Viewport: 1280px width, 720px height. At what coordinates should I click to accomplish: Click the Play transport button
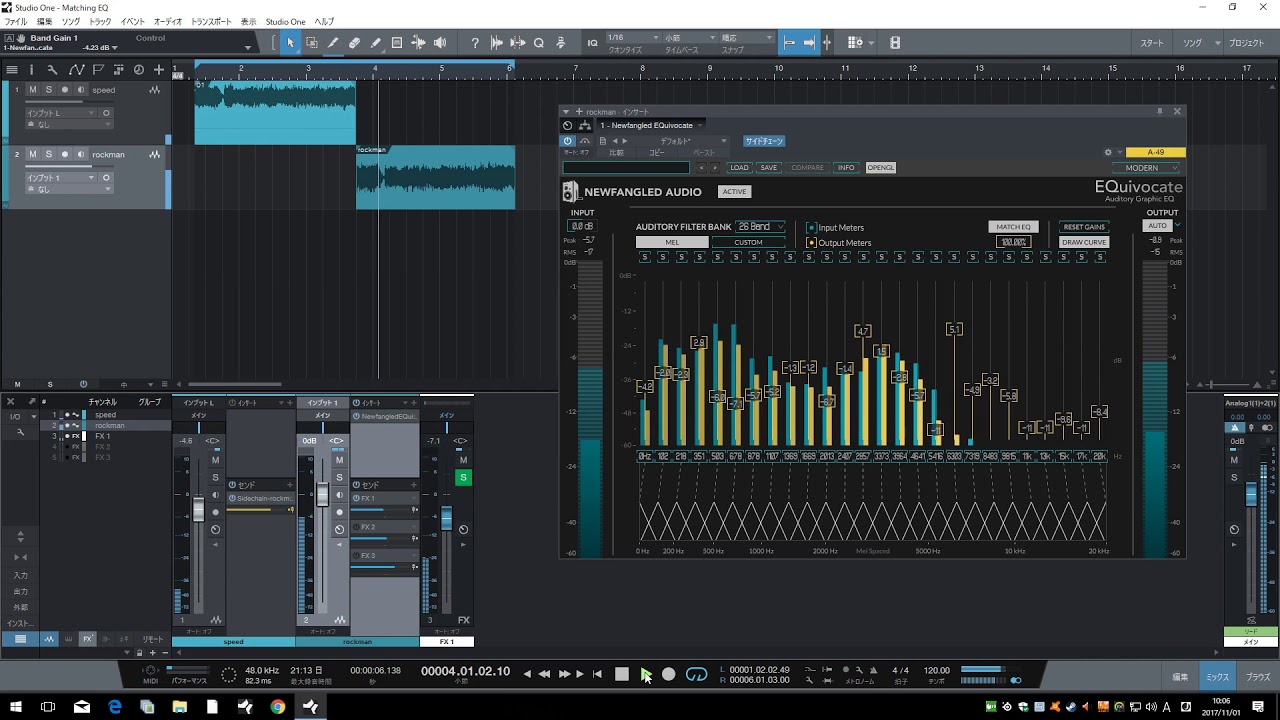pyautogui.click(x=646, y=674)
